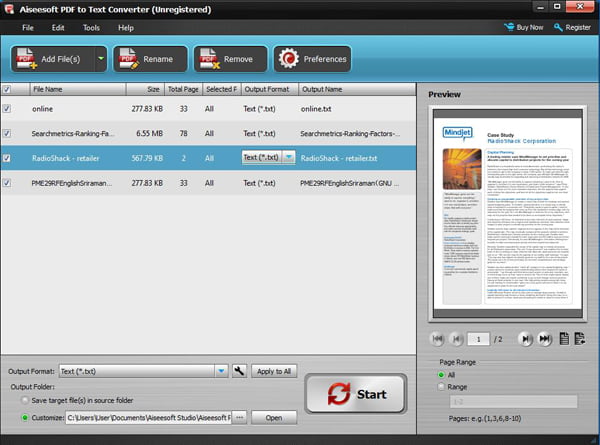Select 'Save target file(s) in source folder'

tap(25, 400)
